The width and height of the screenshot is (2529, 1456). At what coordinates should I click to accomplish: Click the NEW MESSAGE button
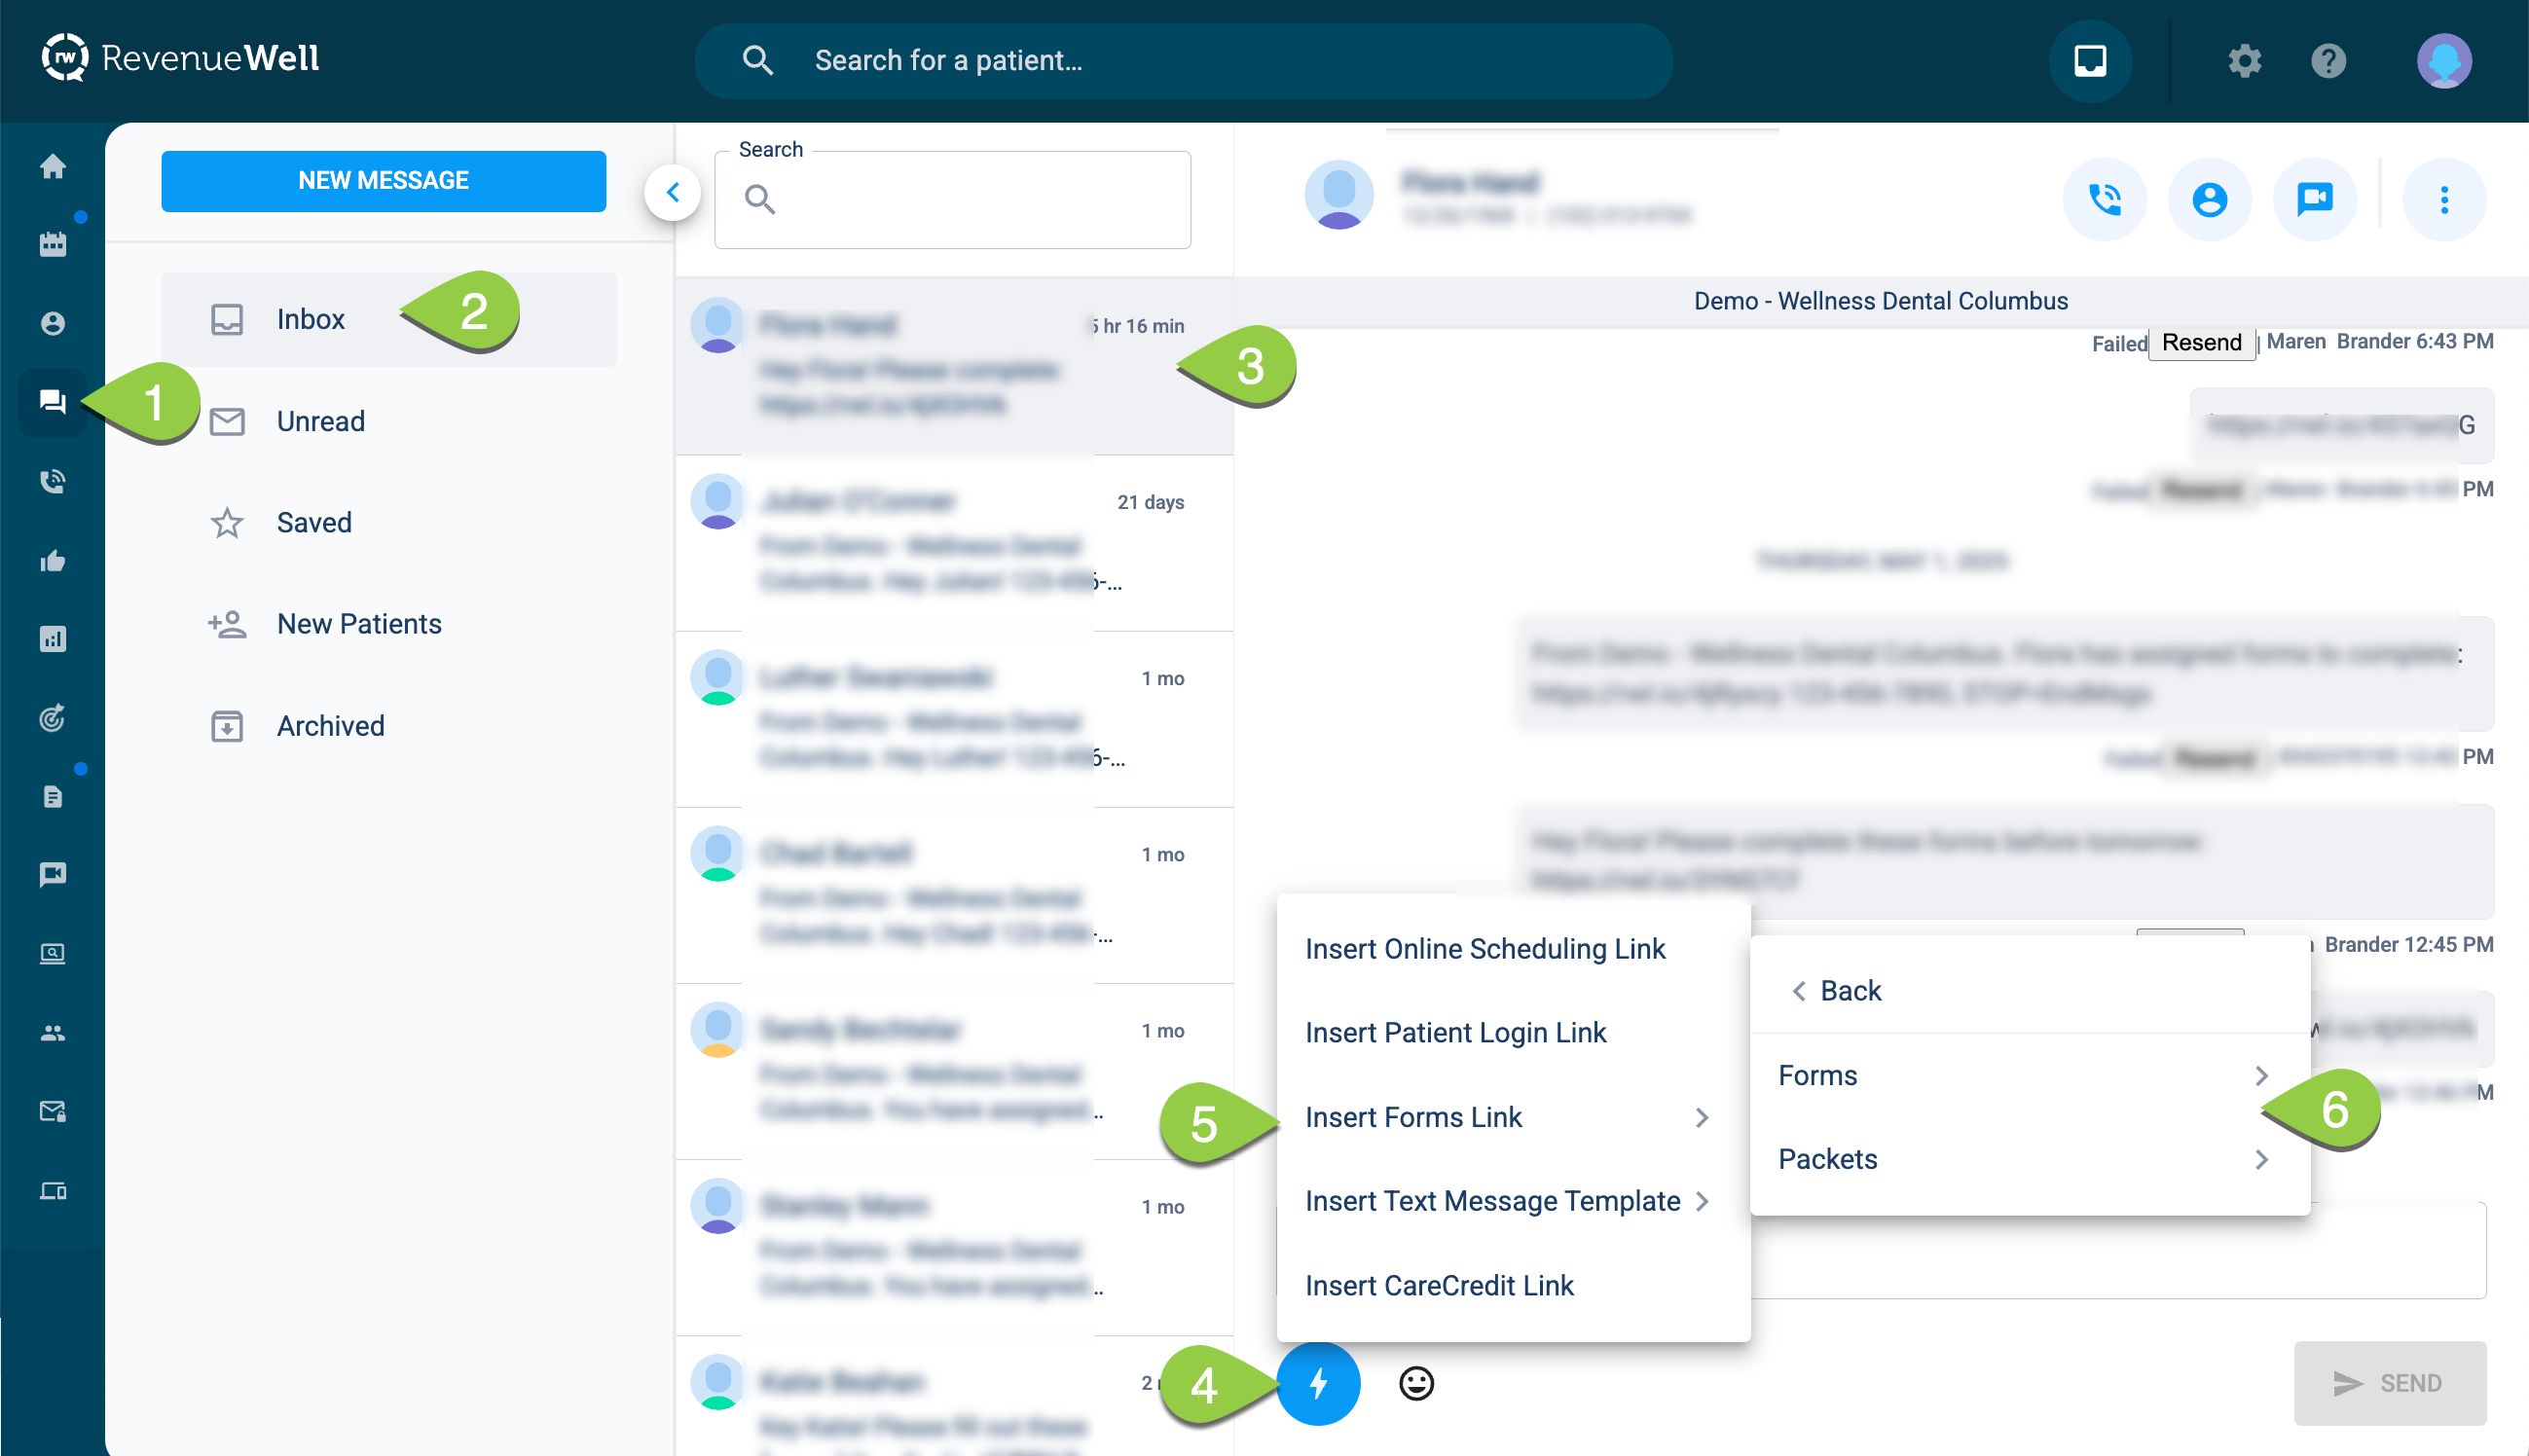[383, 180]
